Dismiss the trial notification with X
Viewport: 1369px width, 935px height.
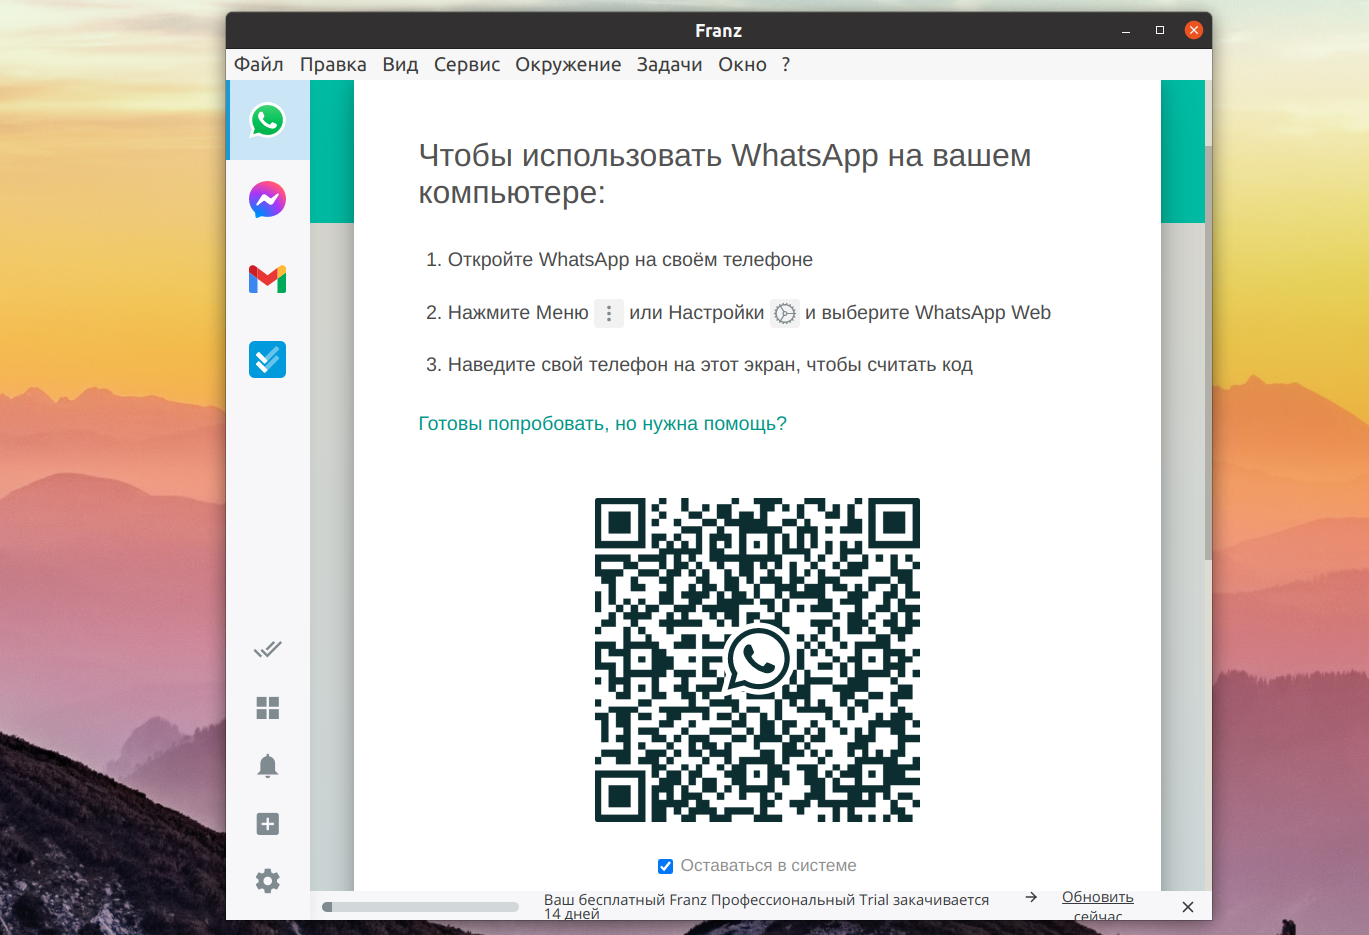click(1188, 907)
